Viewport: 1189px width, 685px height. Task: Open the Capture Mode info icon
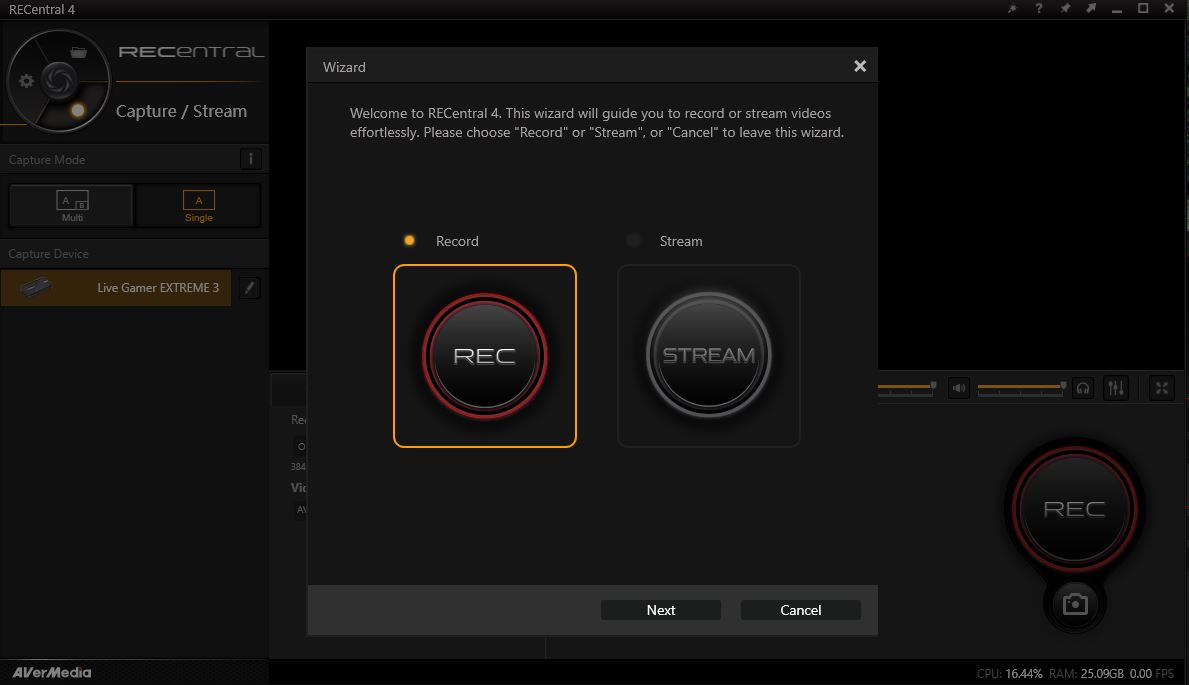pos(250,159)
